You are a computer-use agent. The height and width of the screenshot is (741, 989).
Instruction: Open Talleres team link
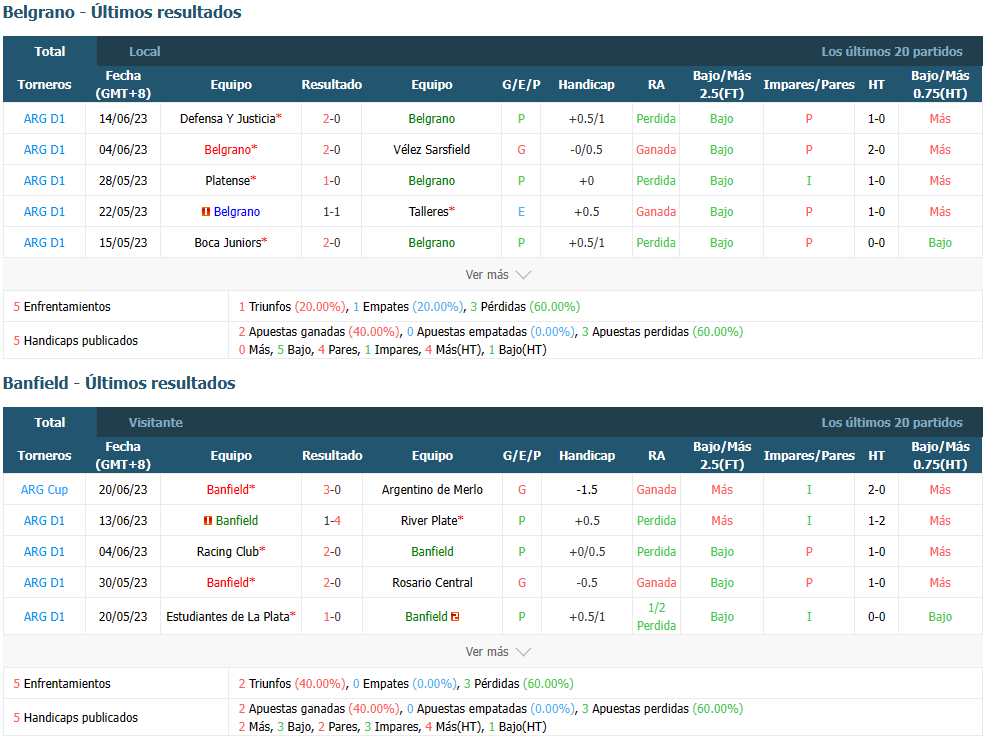[428, 212]
